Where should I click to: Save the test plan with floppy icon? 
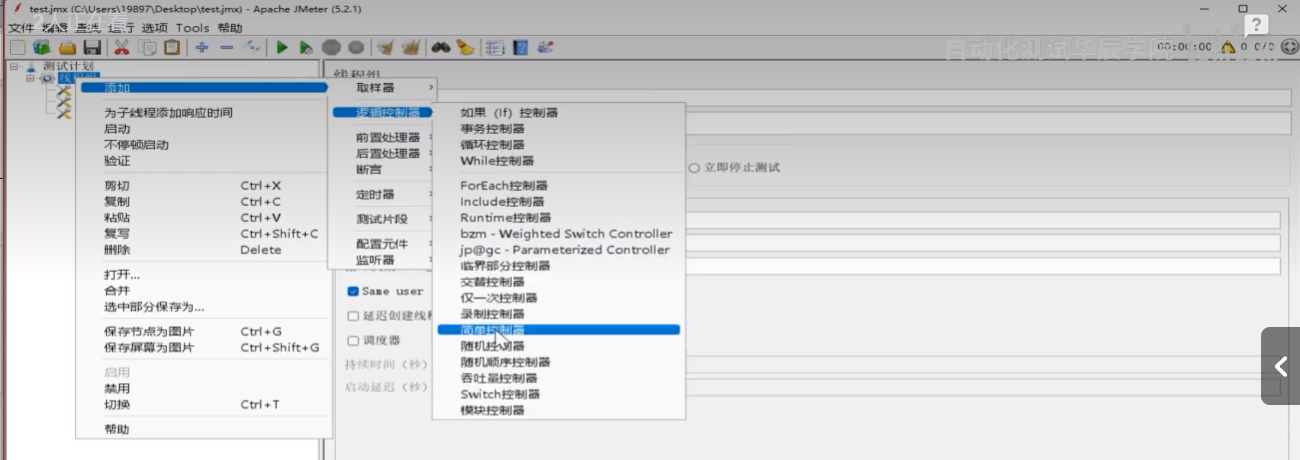coord(92,47)
